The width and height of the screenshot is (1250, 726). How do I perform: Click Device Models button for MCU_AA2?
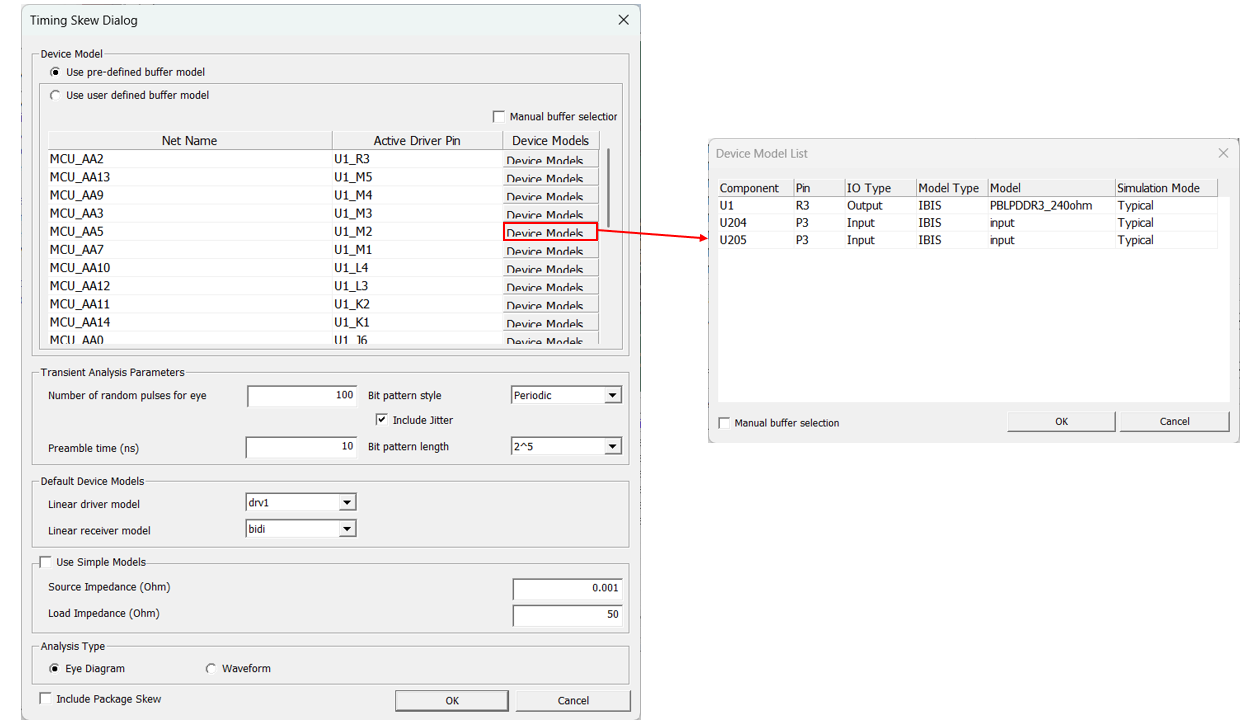click(x=549, y=160)
